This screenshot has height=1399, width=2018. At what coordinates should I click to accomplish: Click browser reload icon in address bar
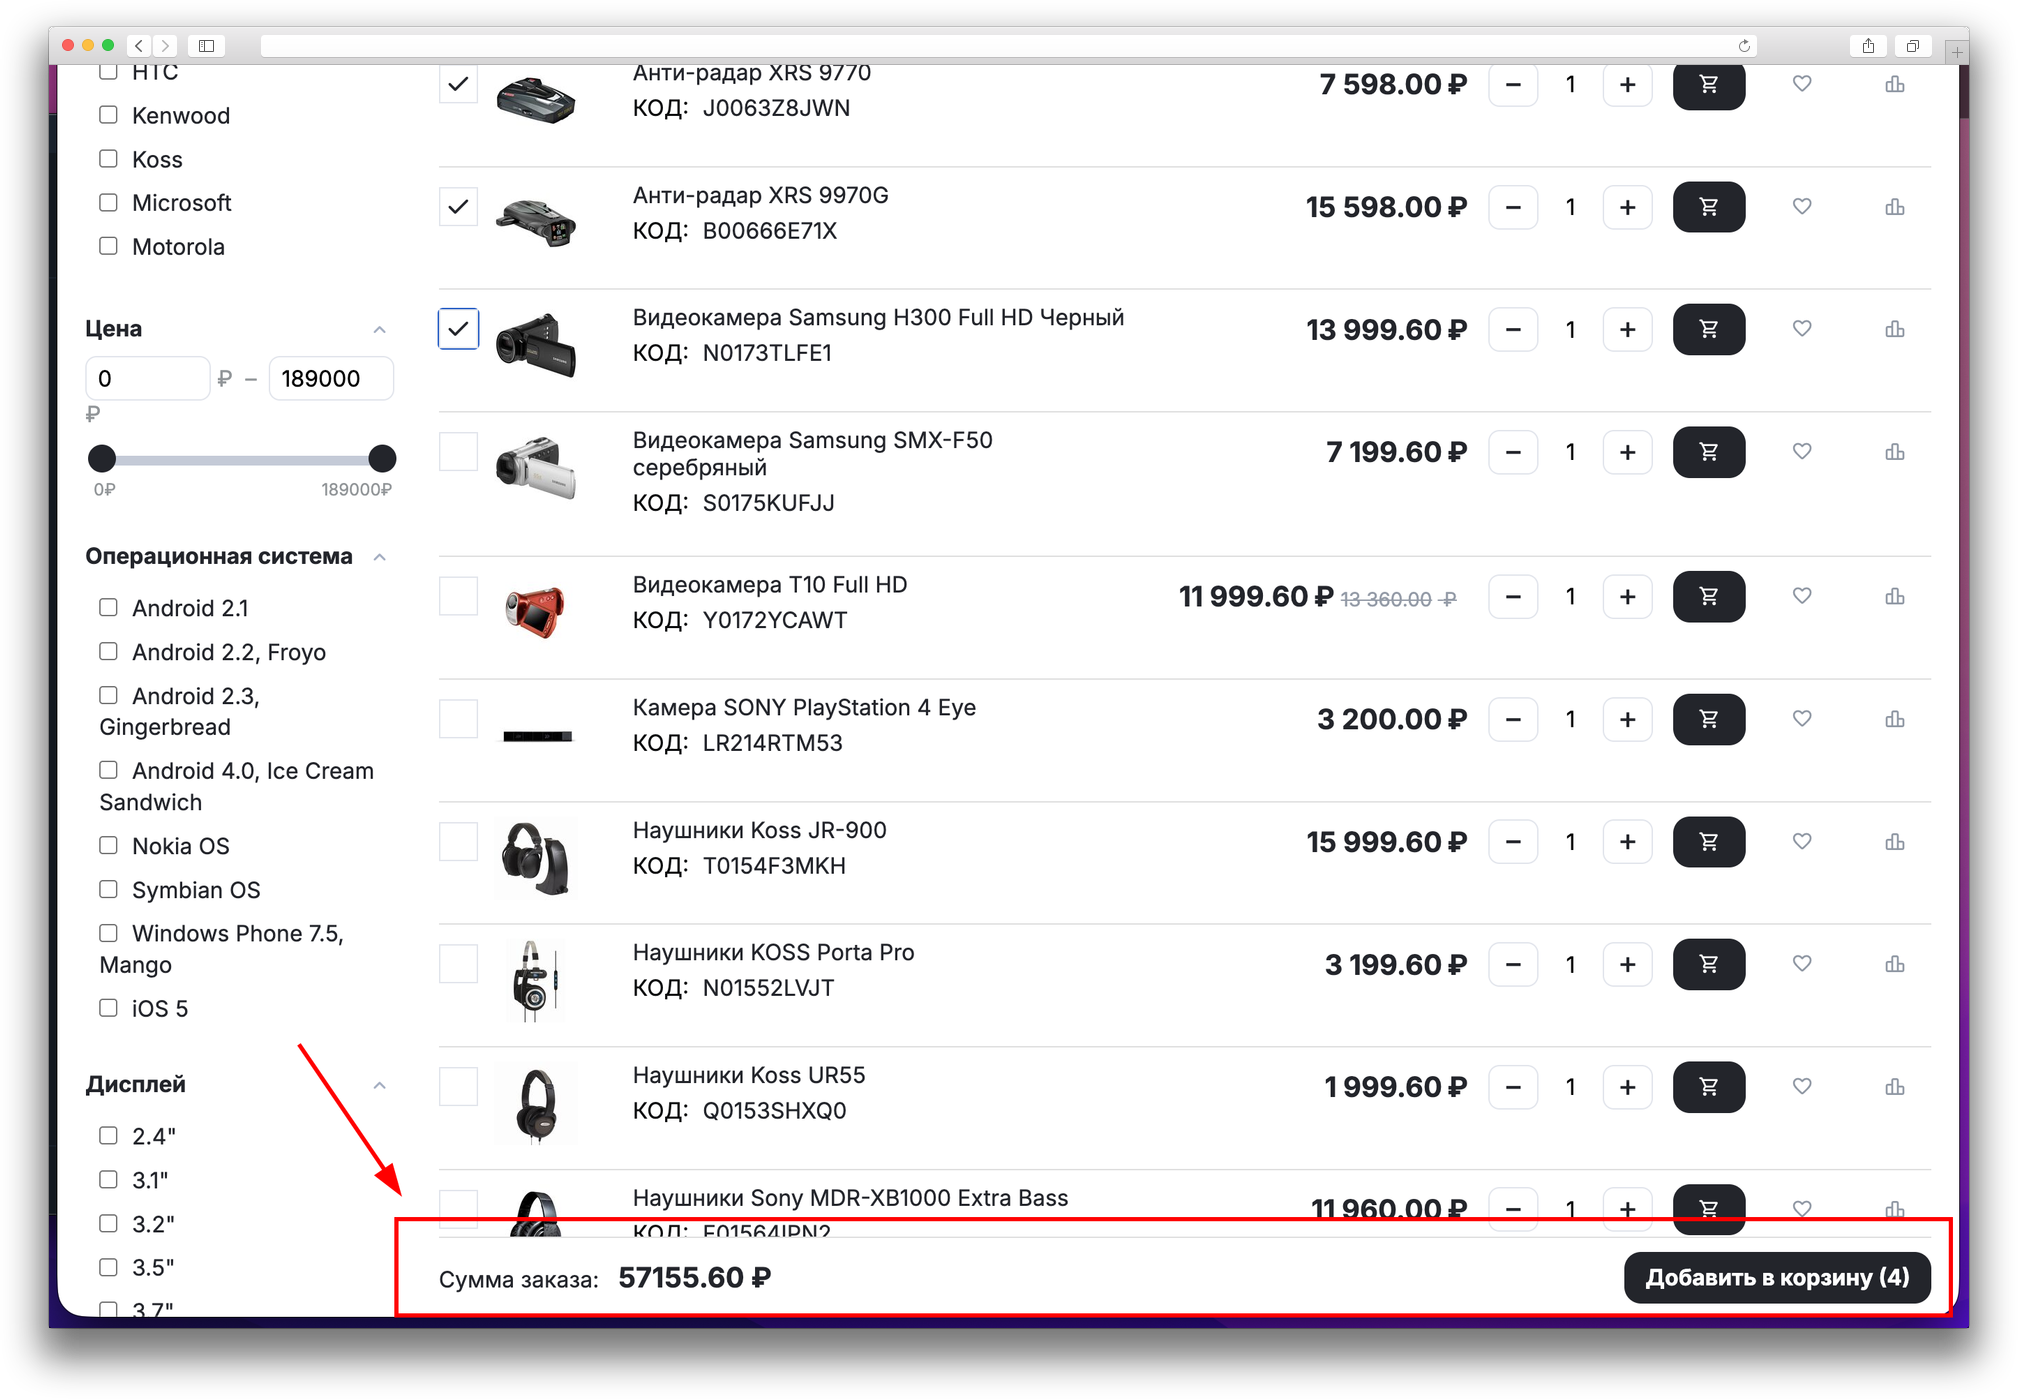coord(1744,46)
